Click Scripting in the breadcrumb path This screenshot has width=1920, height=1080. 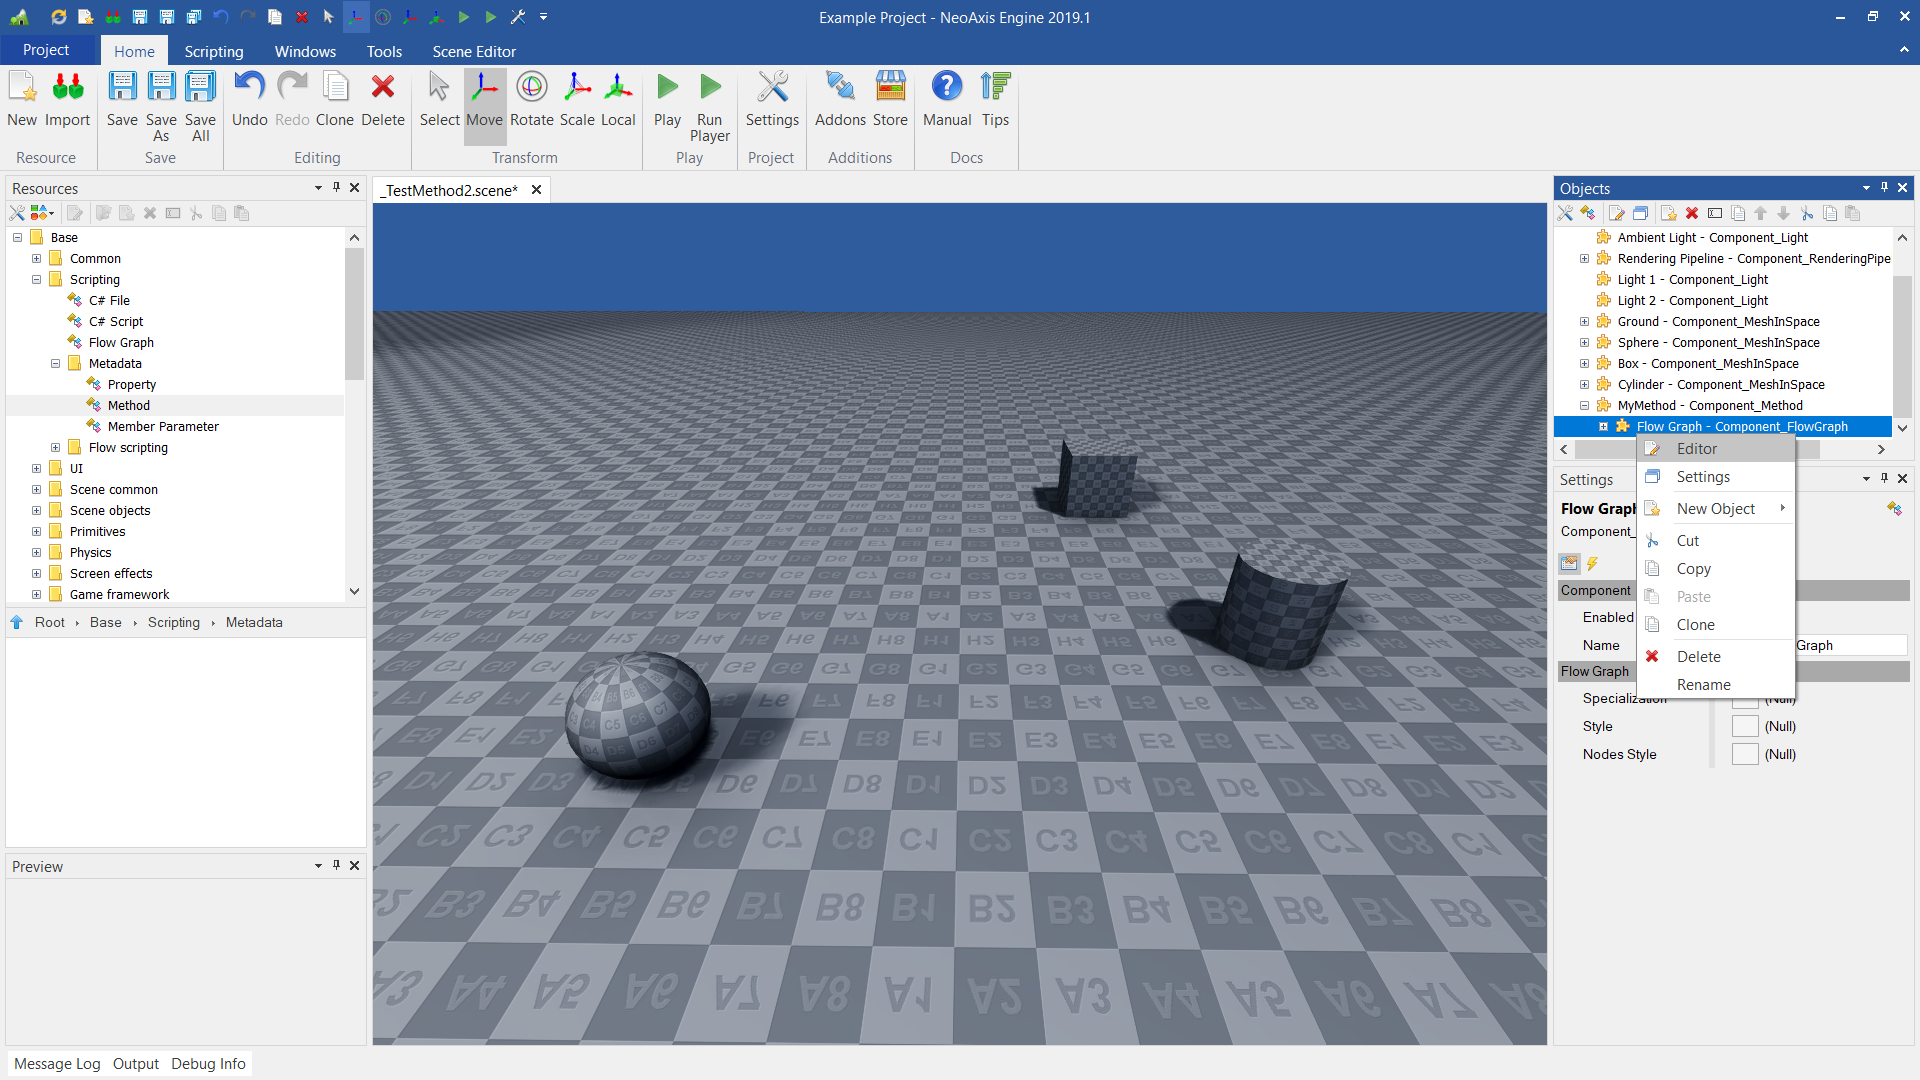pos(173,622)
